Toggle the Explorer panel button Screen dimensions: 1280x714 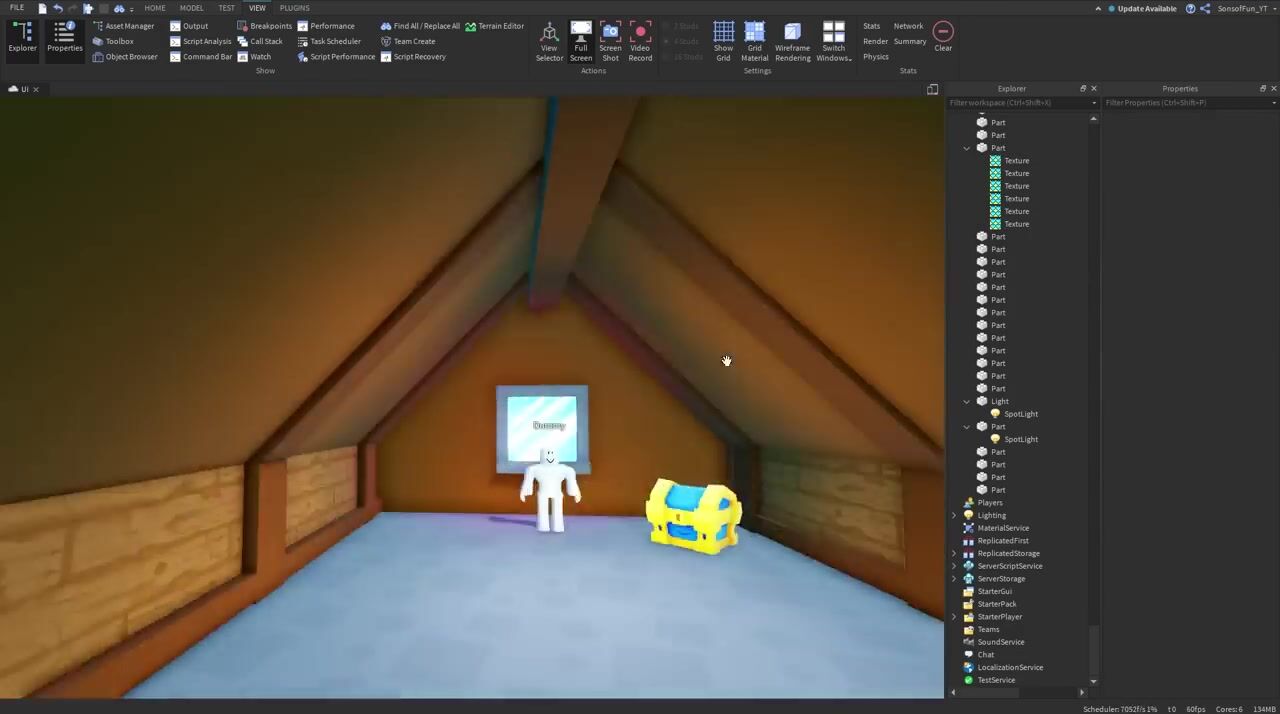point(22,36)
